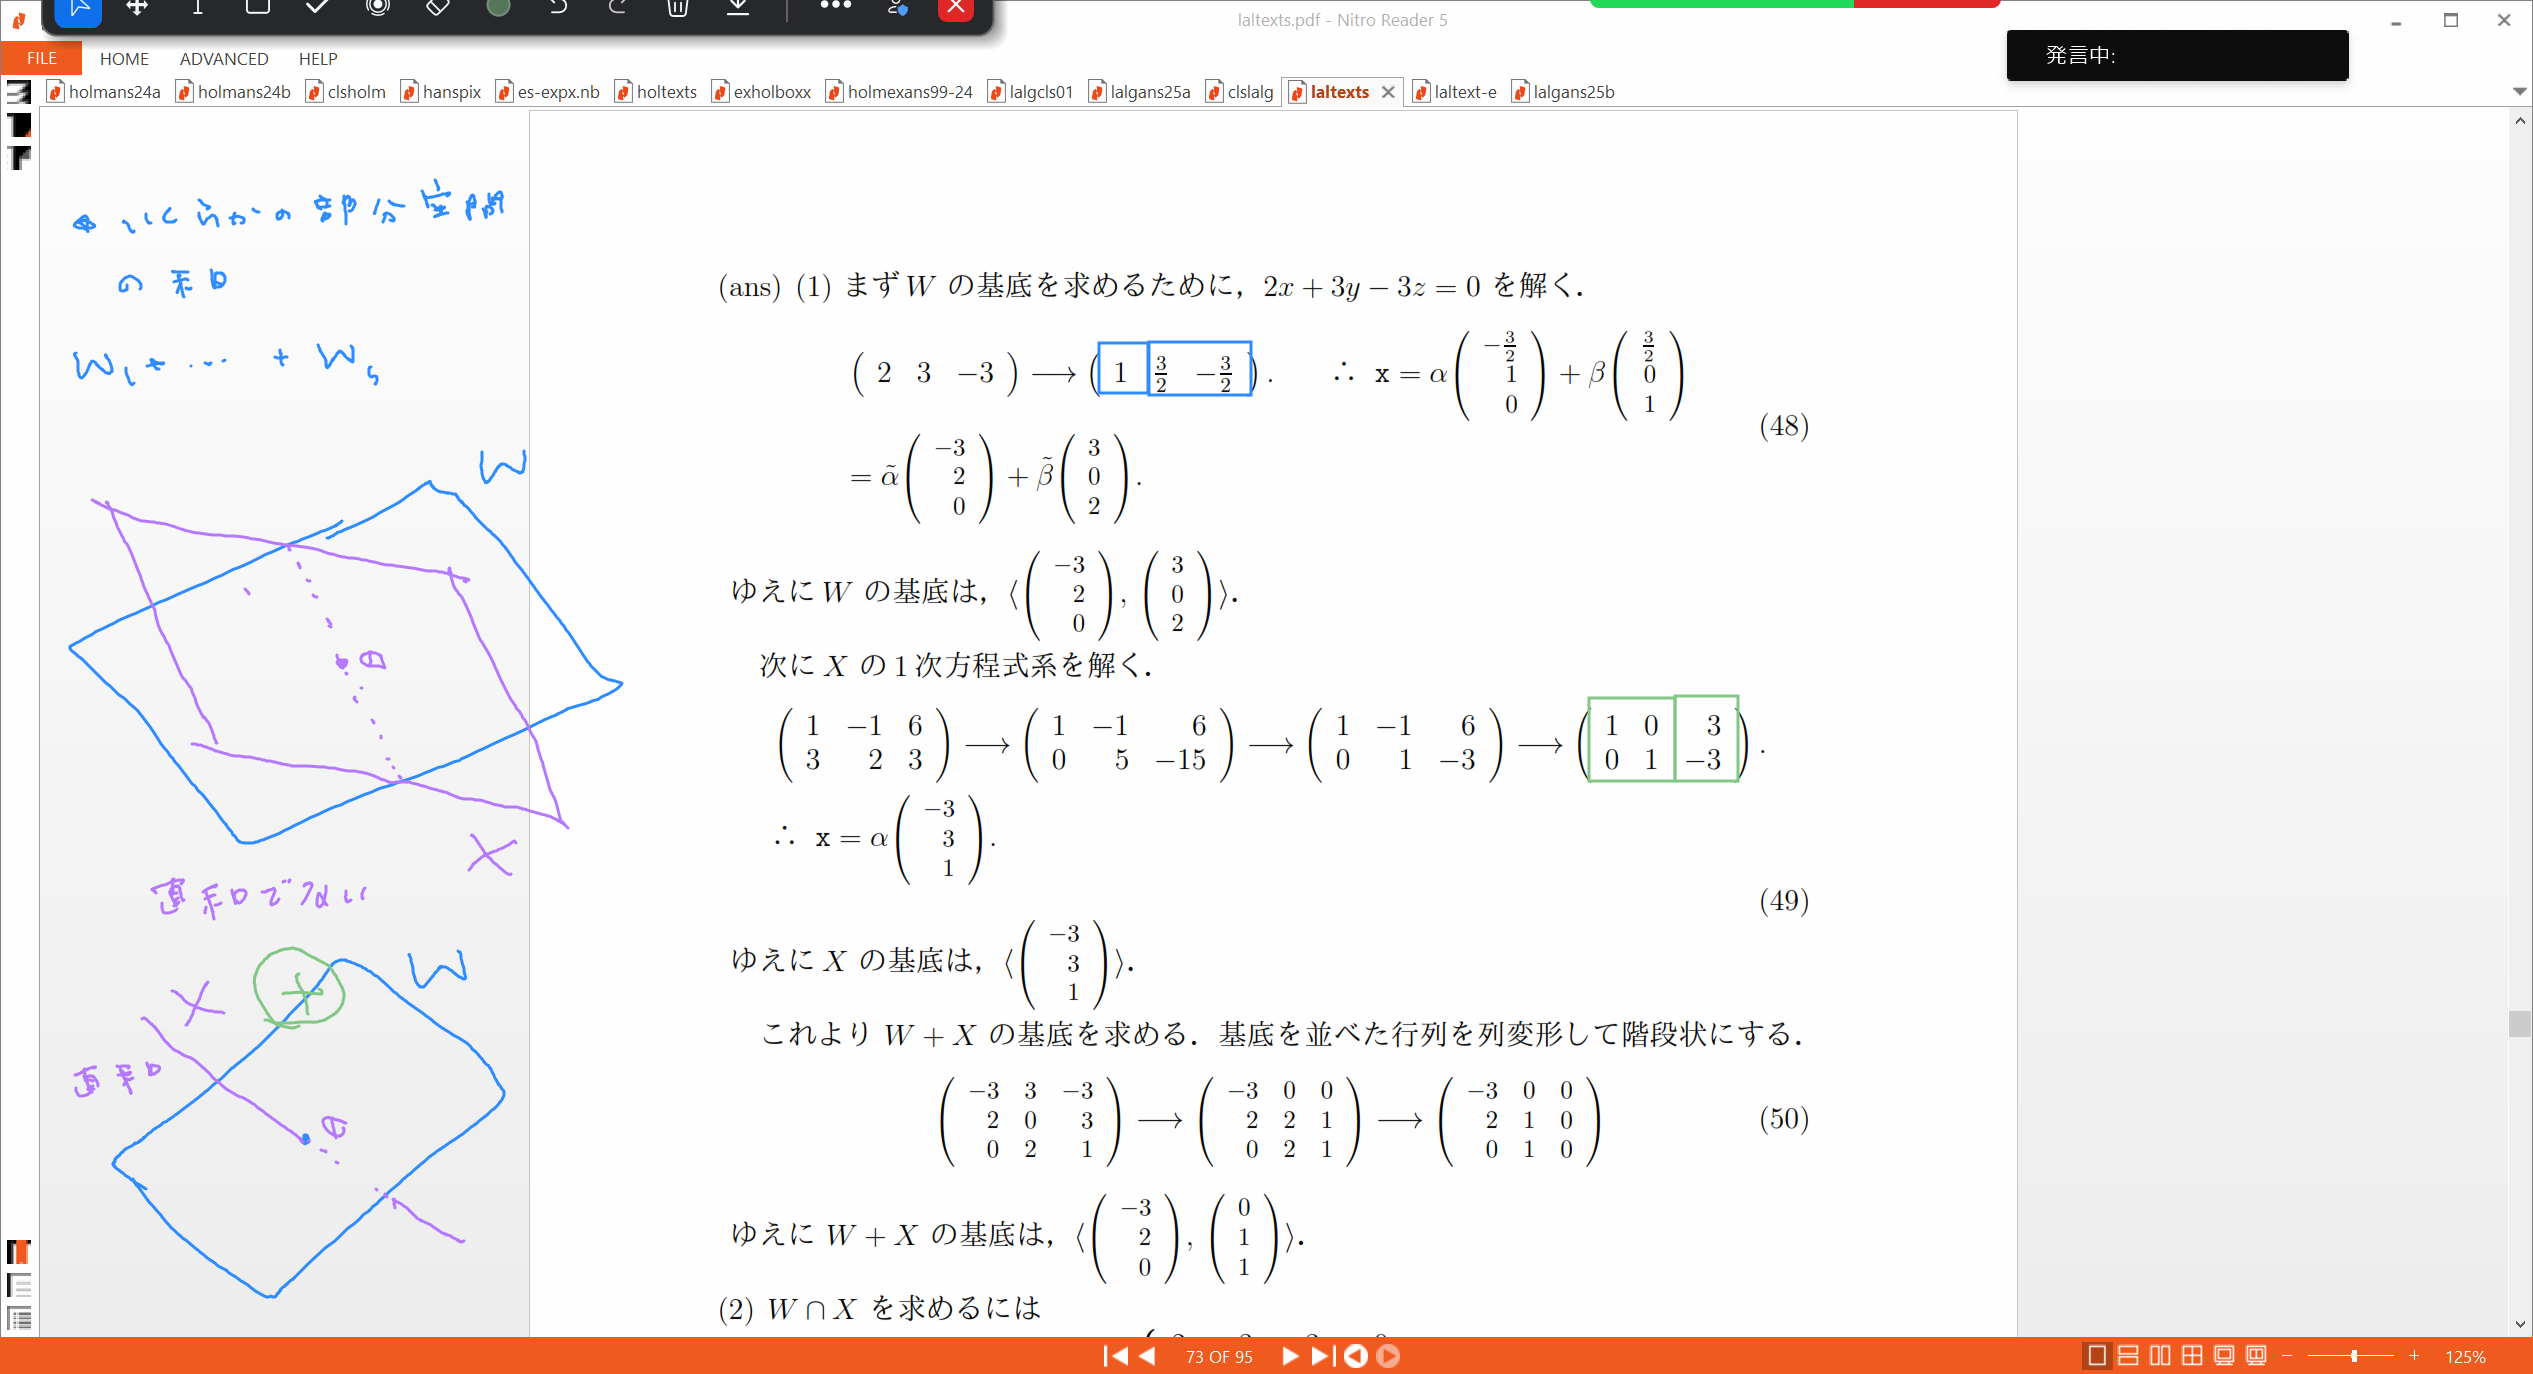This screenshot has width=2533, height=1374.
Task: Open the lowest list pane icon in sidebar
Action: pos(19,1318)
